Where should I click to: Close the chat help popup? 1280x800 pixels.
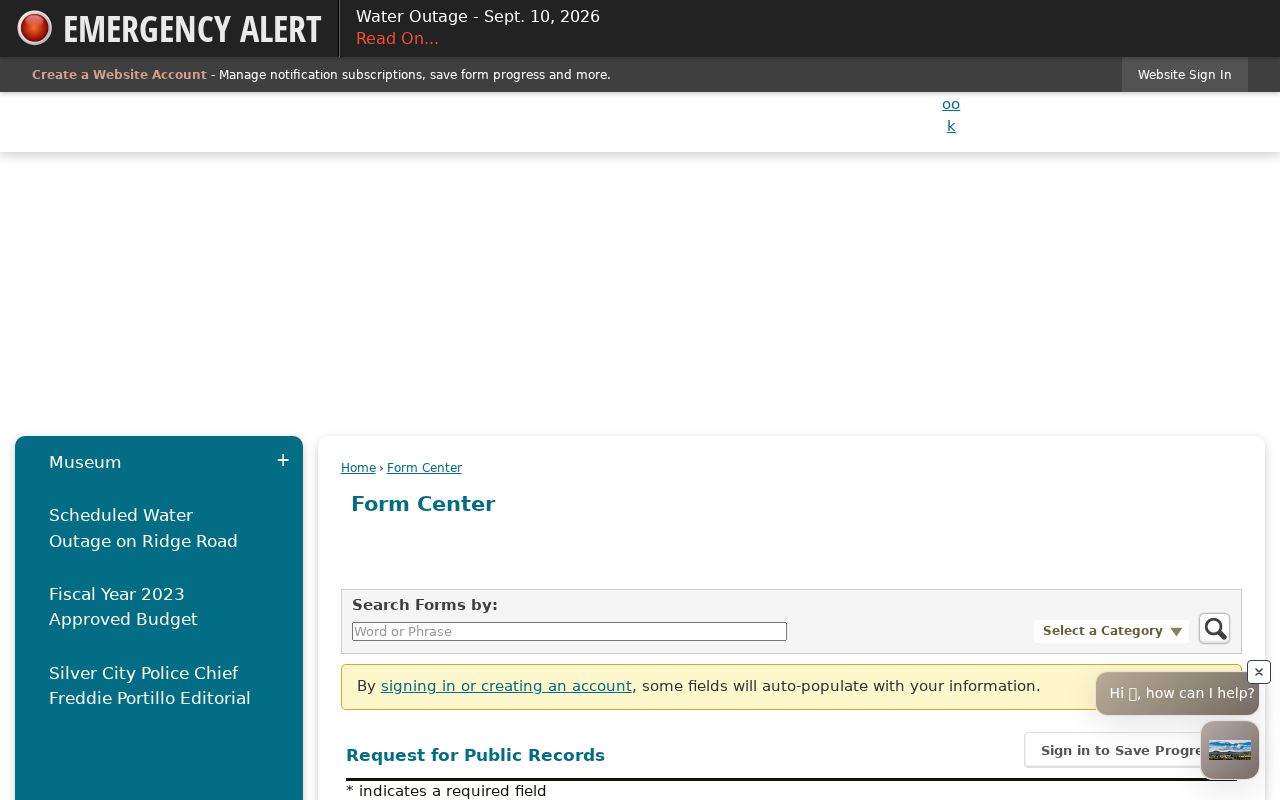click(x=1259, y=672)
